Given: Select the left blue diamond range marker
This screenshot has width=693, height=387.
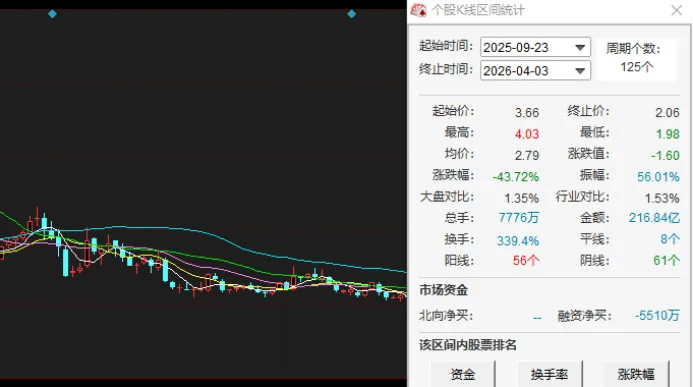Looking at the screenshot, I should click(x=52, y=14).
